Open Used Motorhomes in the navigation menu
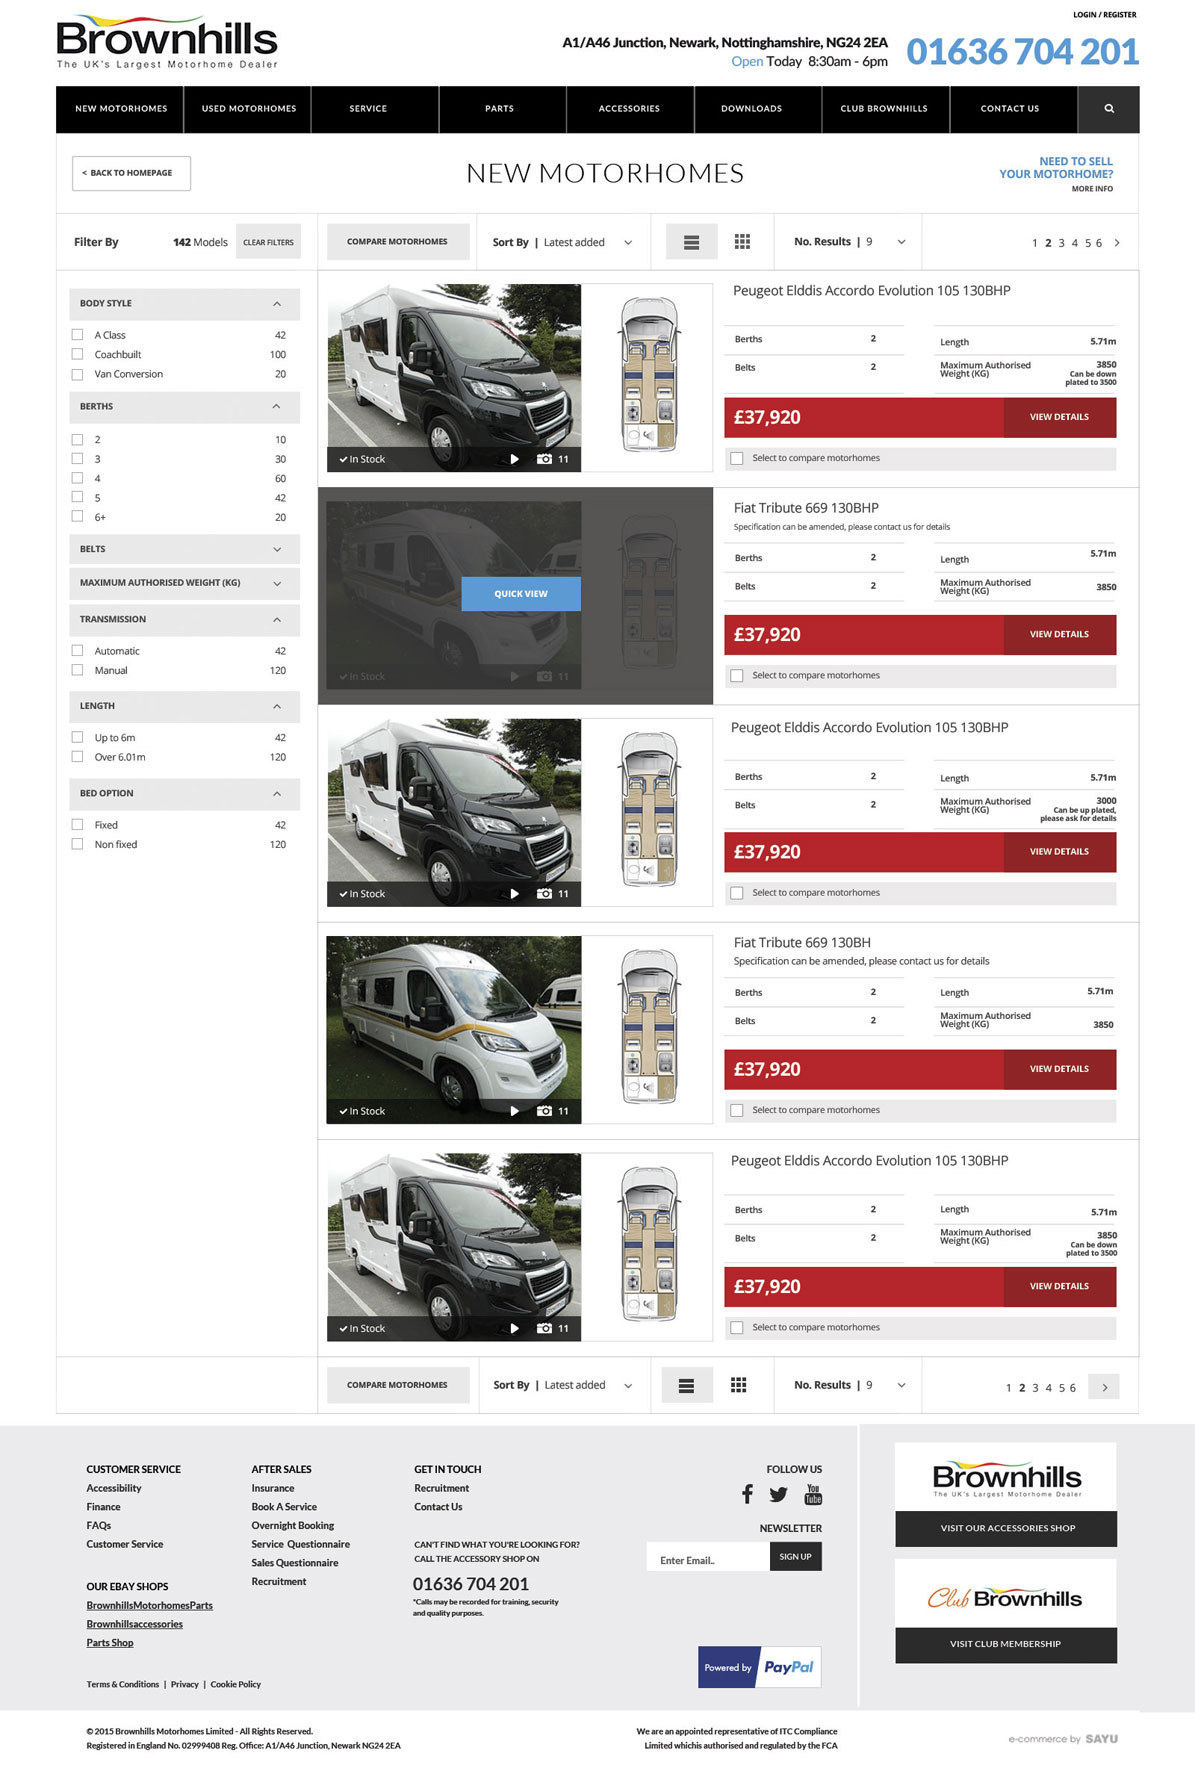 tap(248, 109)
